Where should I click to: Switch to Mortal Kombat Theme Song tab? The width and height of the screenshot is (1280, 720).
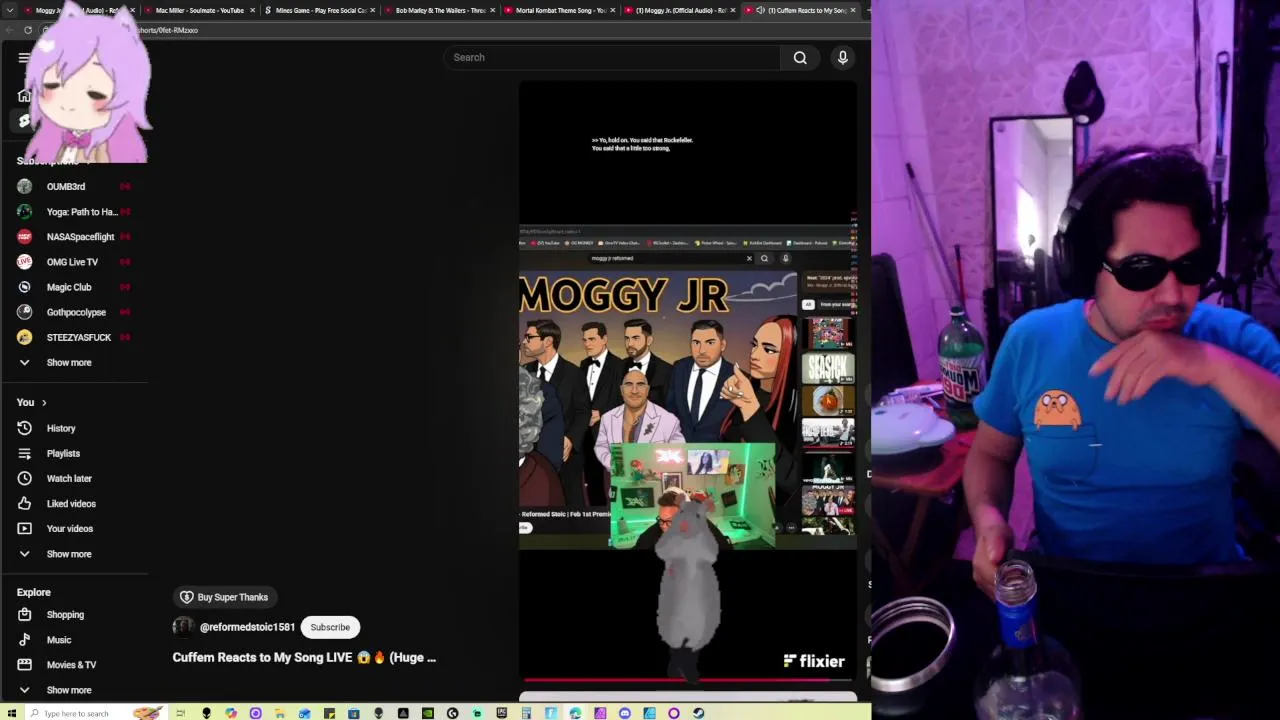coord(560,10)
